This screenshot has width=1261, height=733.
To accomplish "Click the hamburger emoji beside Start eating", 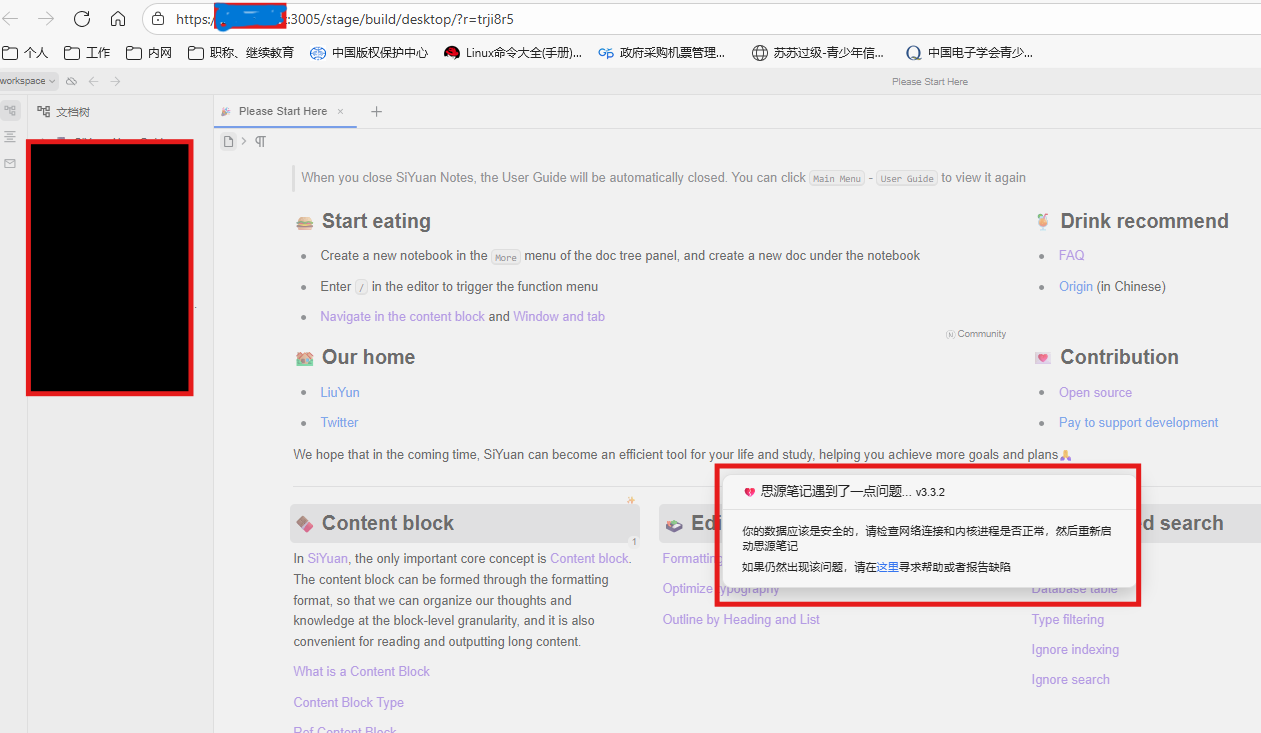I will pyautogui.click(x=305, y=222).
